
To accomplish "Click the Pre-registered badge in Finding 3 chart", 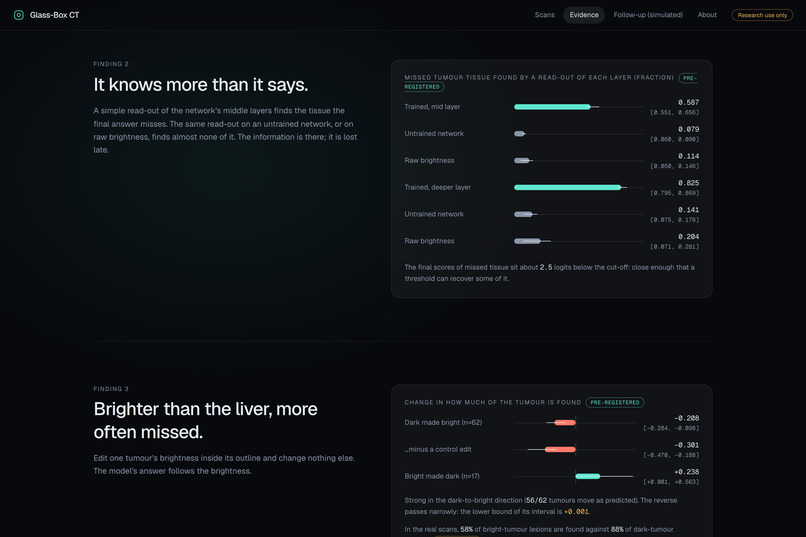I will pyautogui.click(x=615, y=402).
